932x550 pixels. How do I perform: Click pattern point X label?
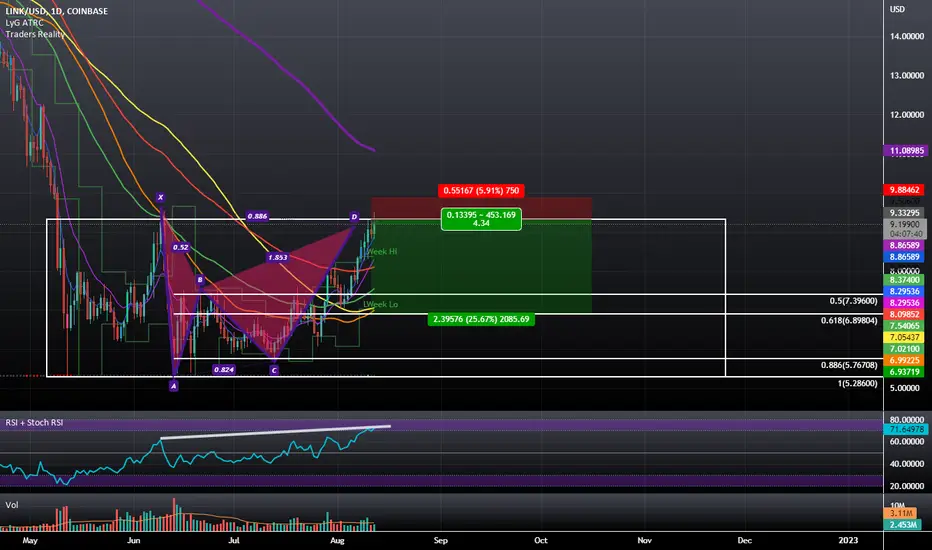160,197
